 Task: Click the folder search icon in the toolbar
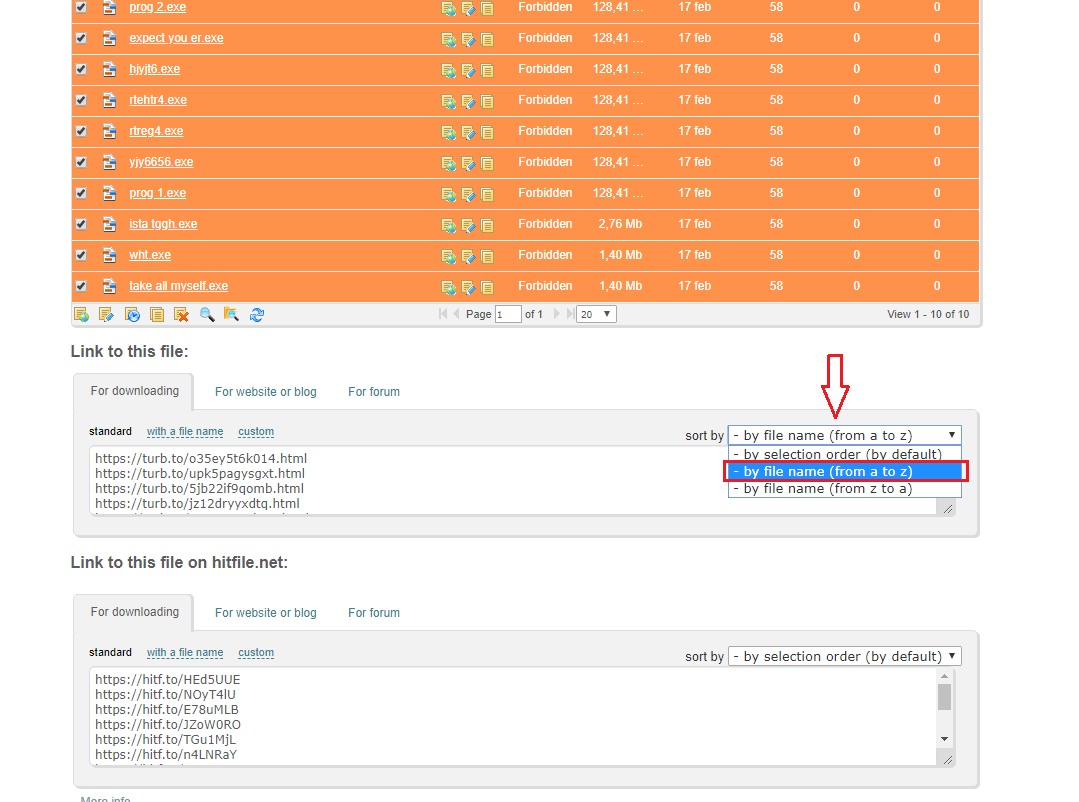[231, 315]
